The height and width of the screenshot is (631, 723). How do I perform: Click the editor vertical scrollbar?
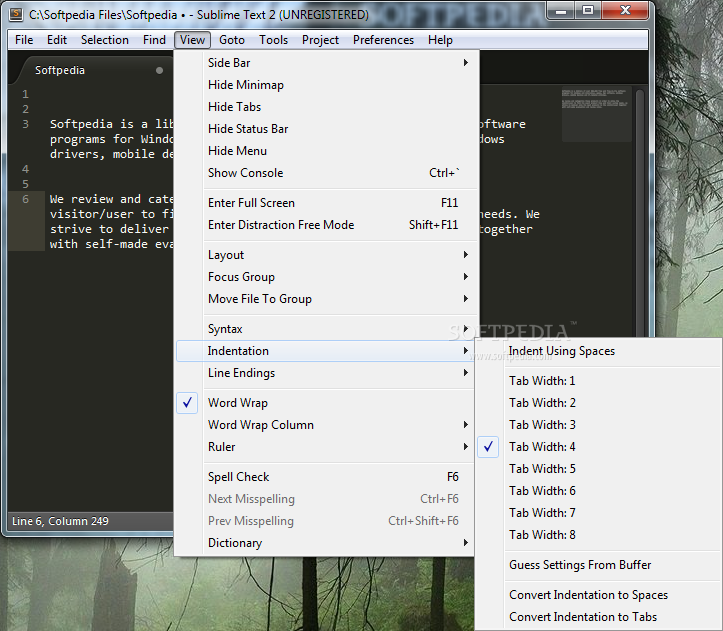pos(640,212)
